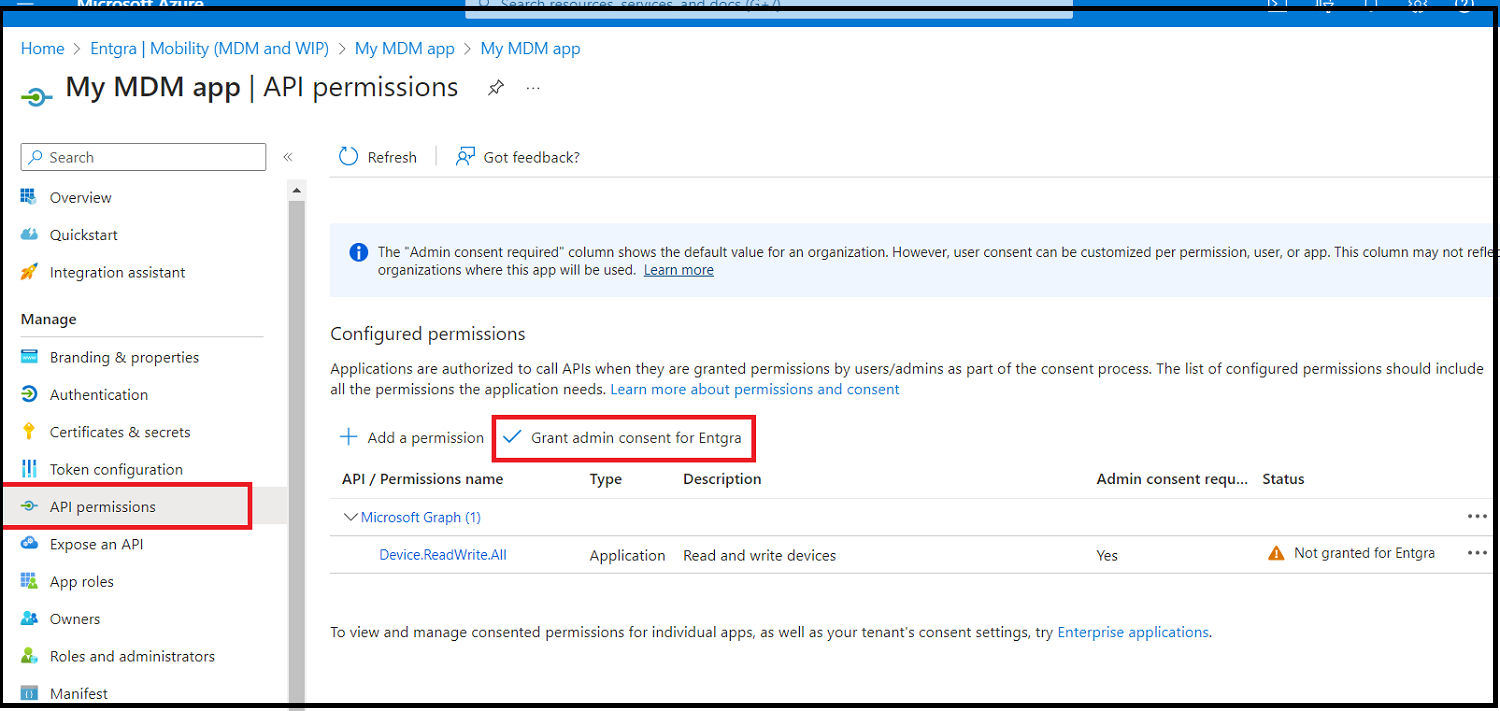
Task: Open the Got feedback? option
Action: click(518, 157)
